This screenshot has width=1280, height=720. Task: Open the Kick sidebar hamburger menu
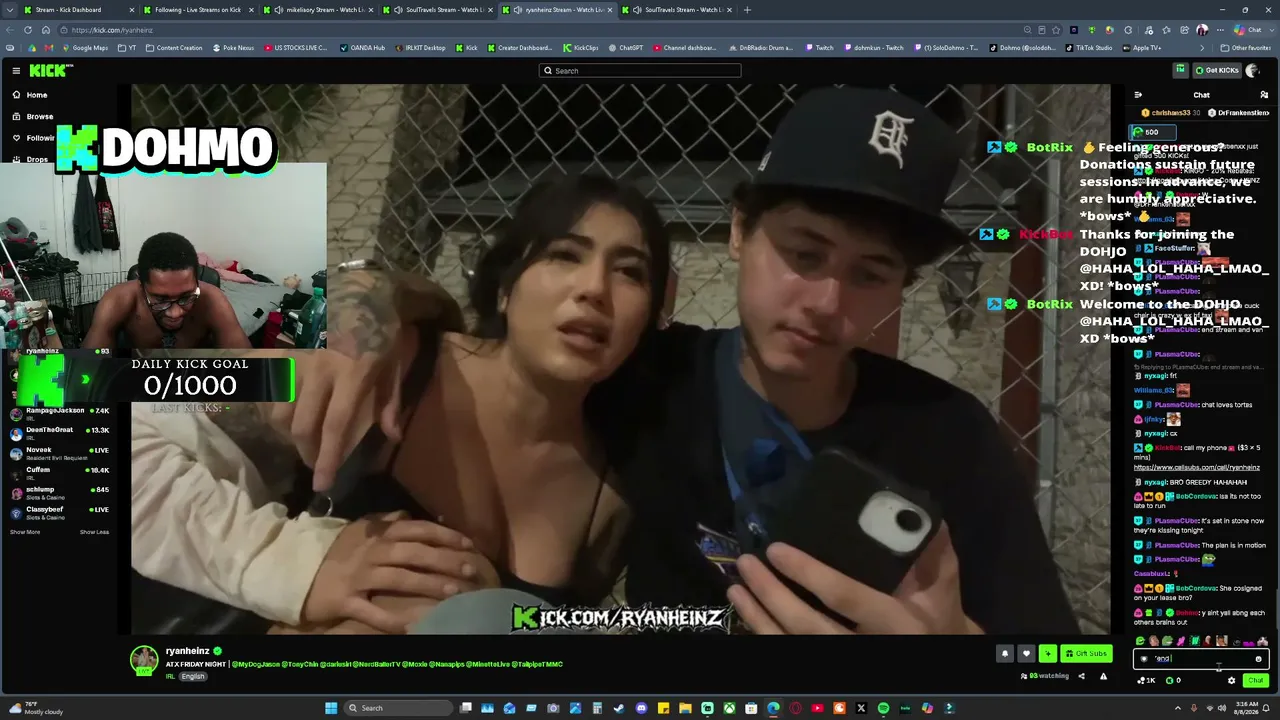[16, 70]
